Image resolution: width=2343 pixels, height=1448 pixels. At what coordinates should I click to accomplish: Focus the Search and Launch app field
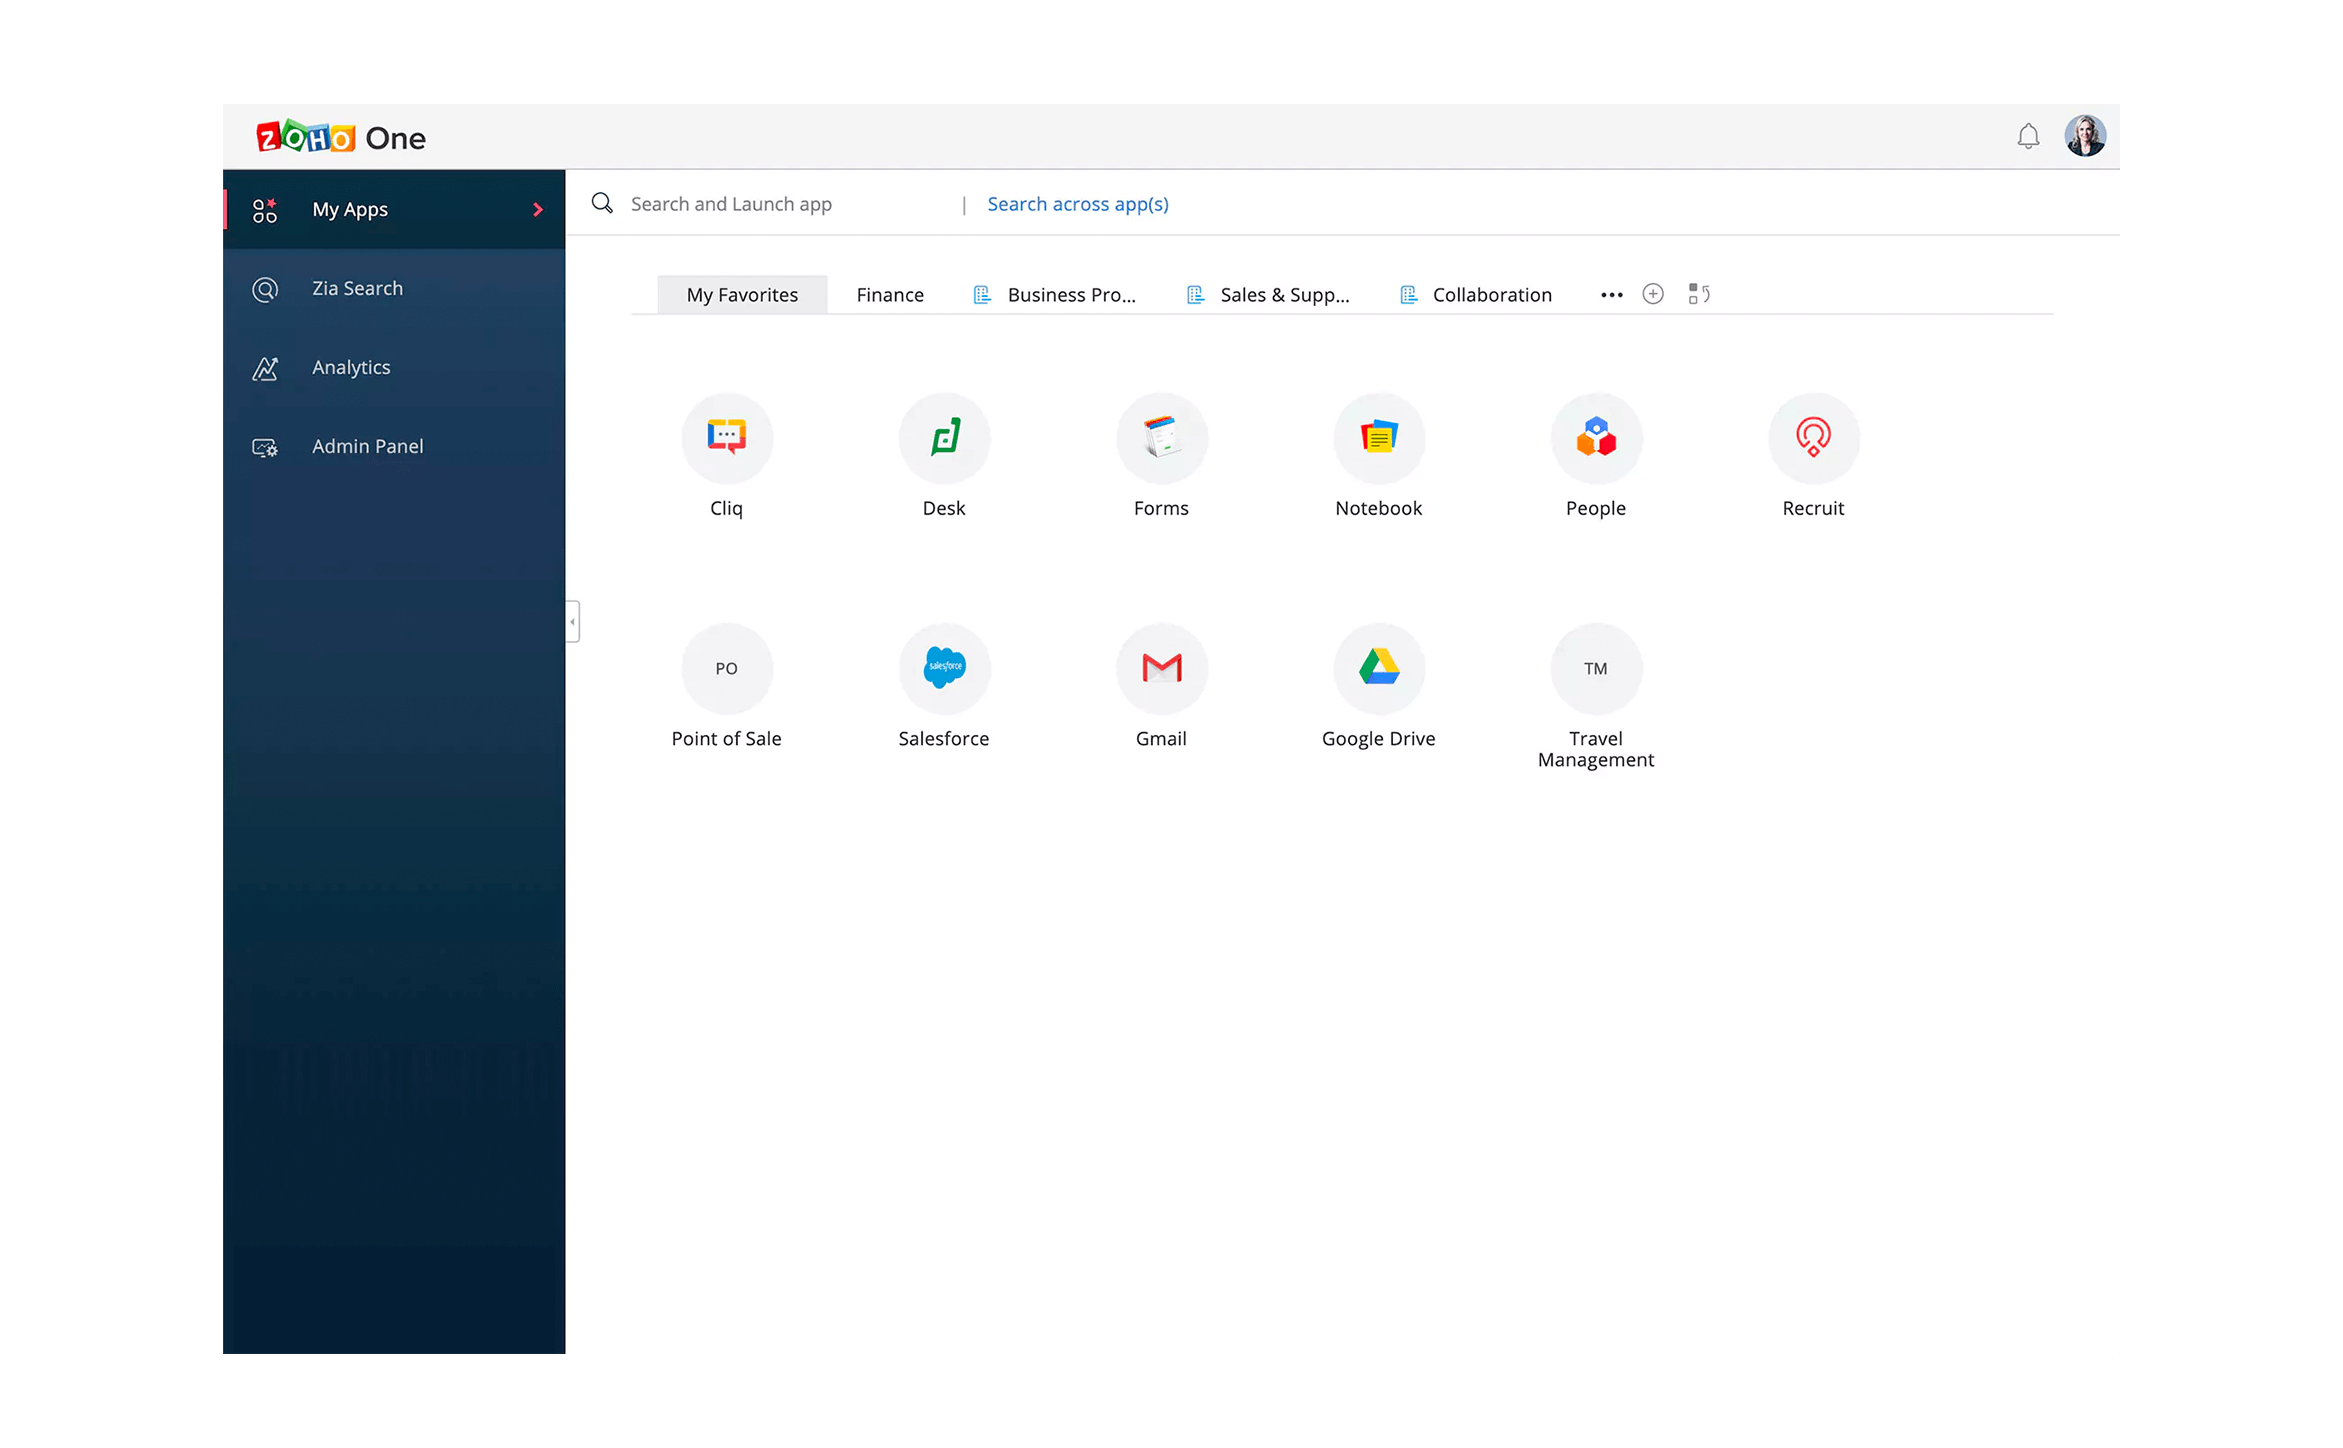780,204
